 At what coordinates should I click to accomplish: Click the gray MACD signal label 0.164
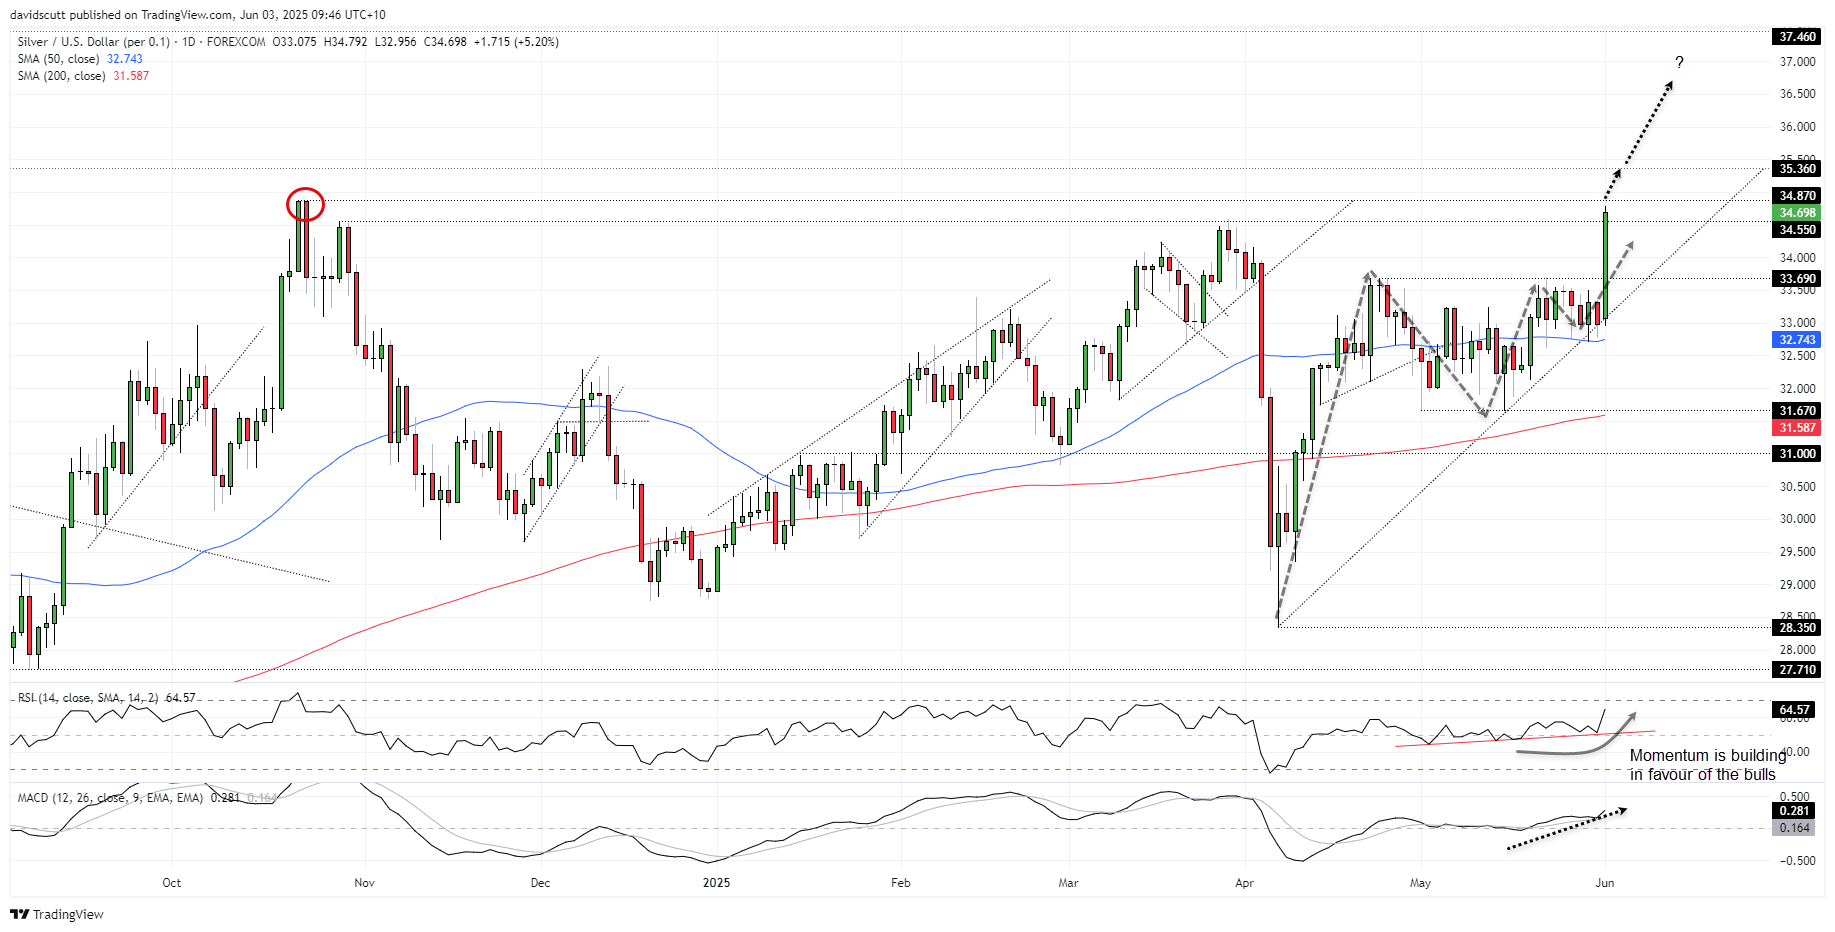pos(1797,828)
